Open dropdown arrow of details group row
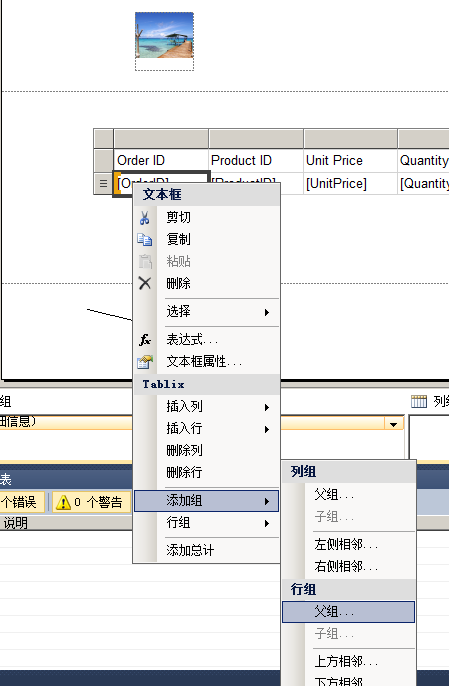Screen dimensions: 449x686 tap(393, 424)
